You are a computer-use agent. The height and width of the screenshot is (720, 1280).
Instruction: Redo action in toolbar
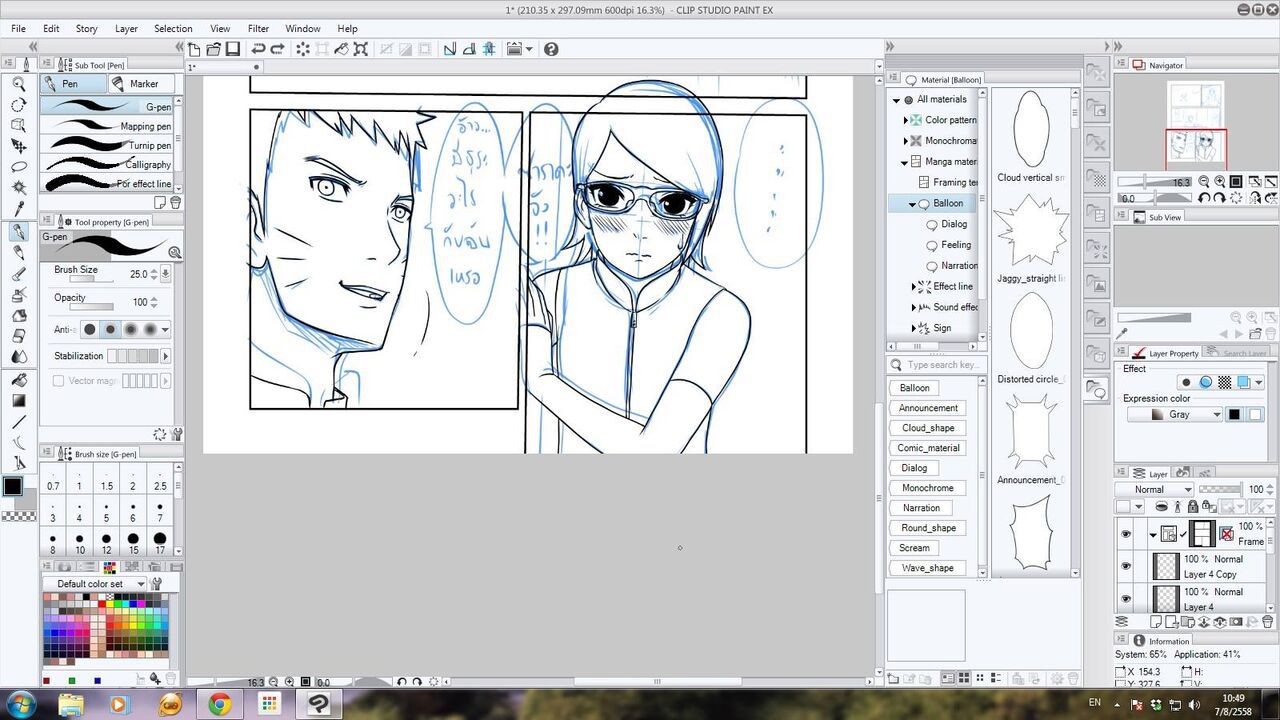277,49
